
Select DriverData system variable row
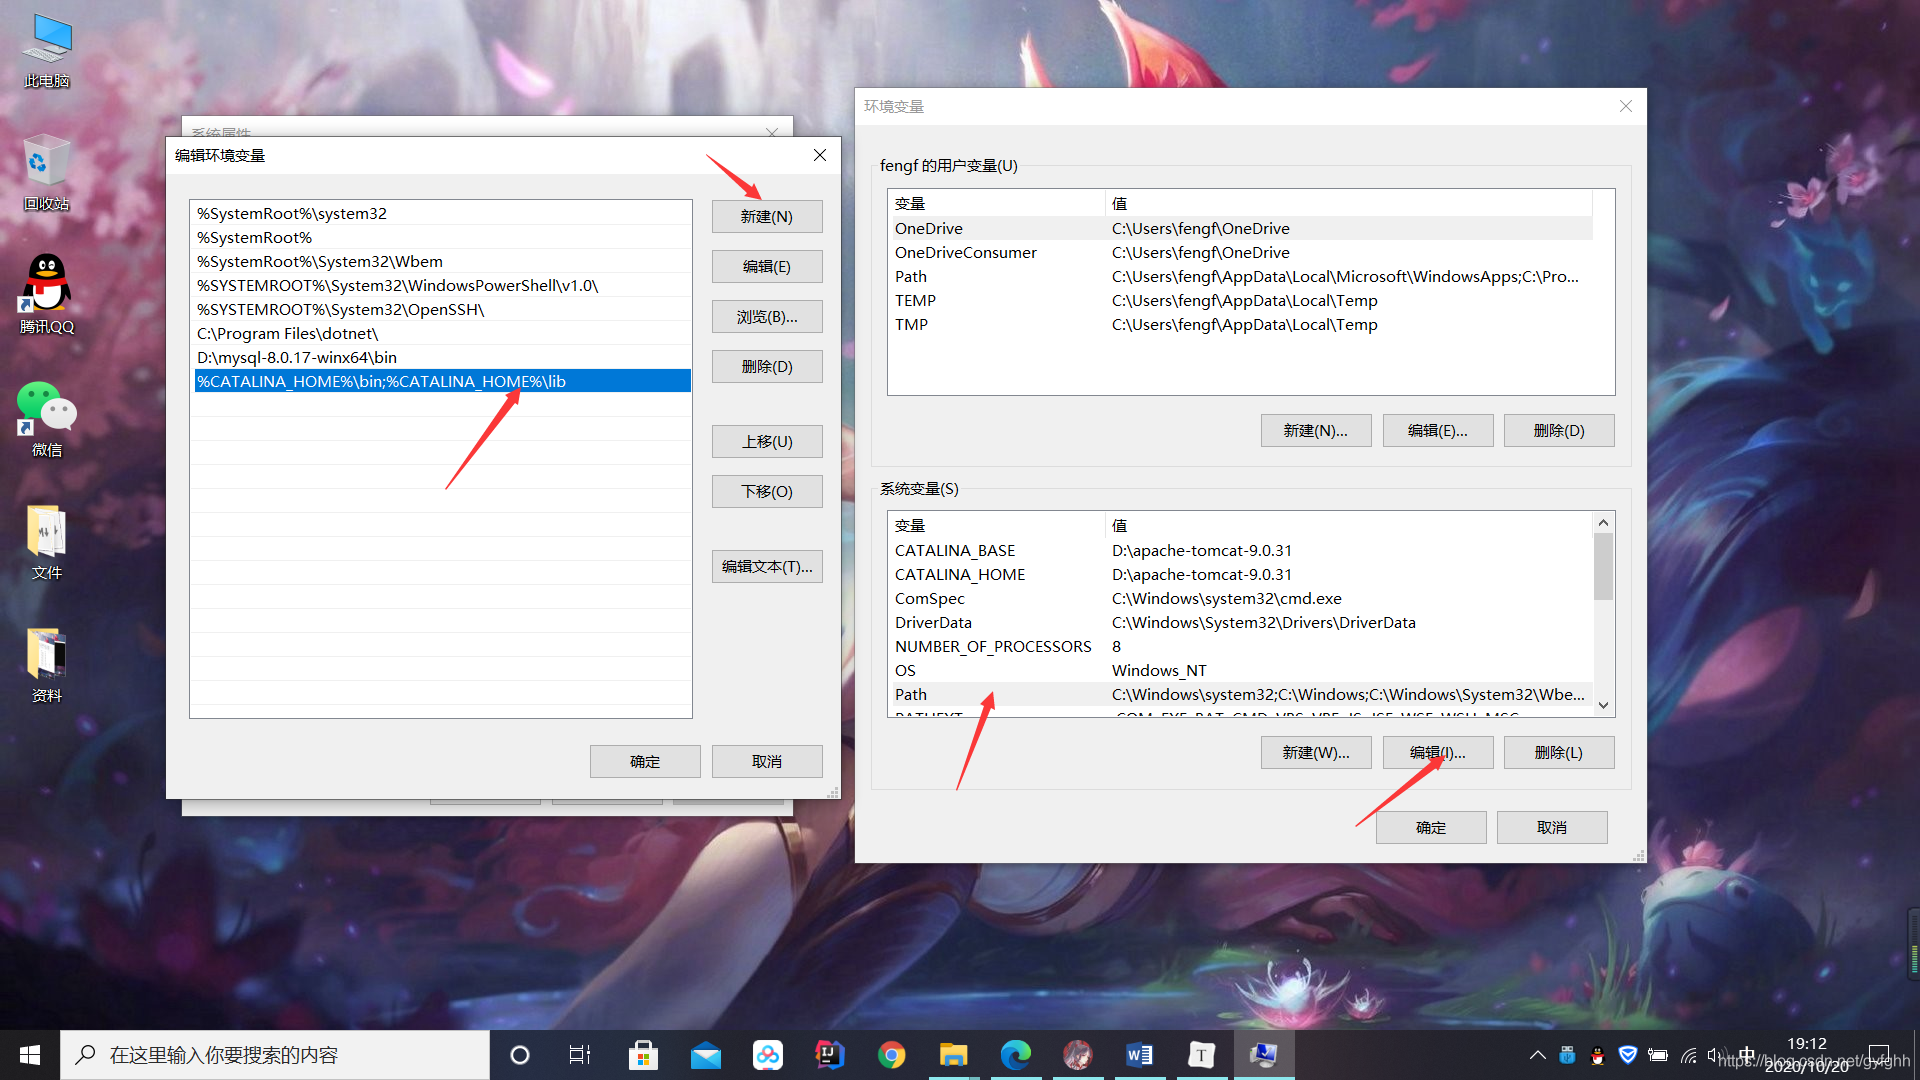click(1240, 623)
